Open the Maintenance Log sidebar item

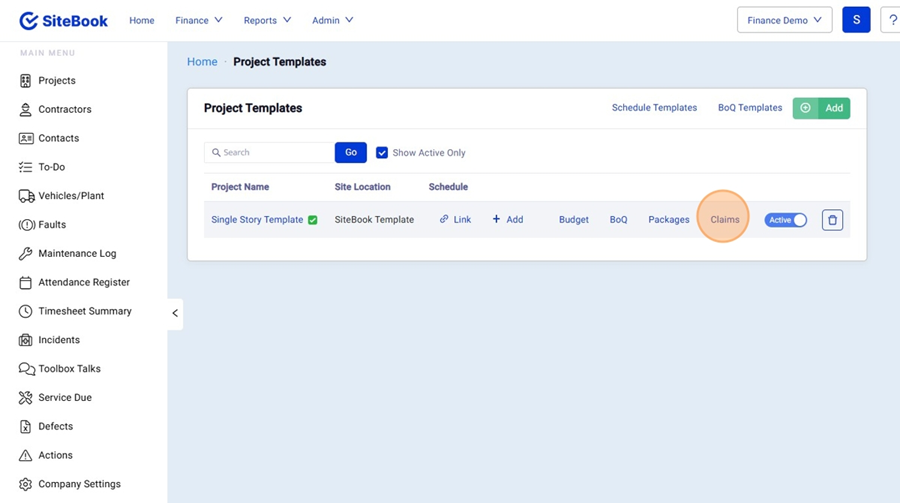(76, 254)
